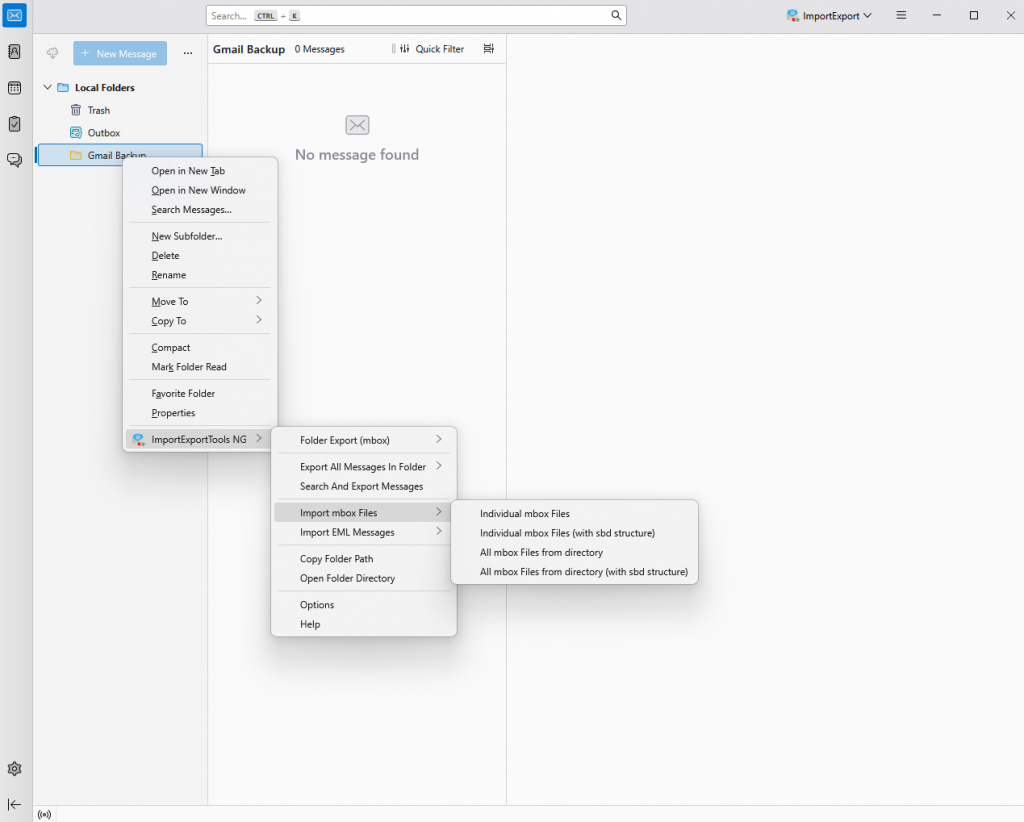The height and width of the screenshot is (822, 1024).
Task: Open the Calendar space icon
Action: 14,87
